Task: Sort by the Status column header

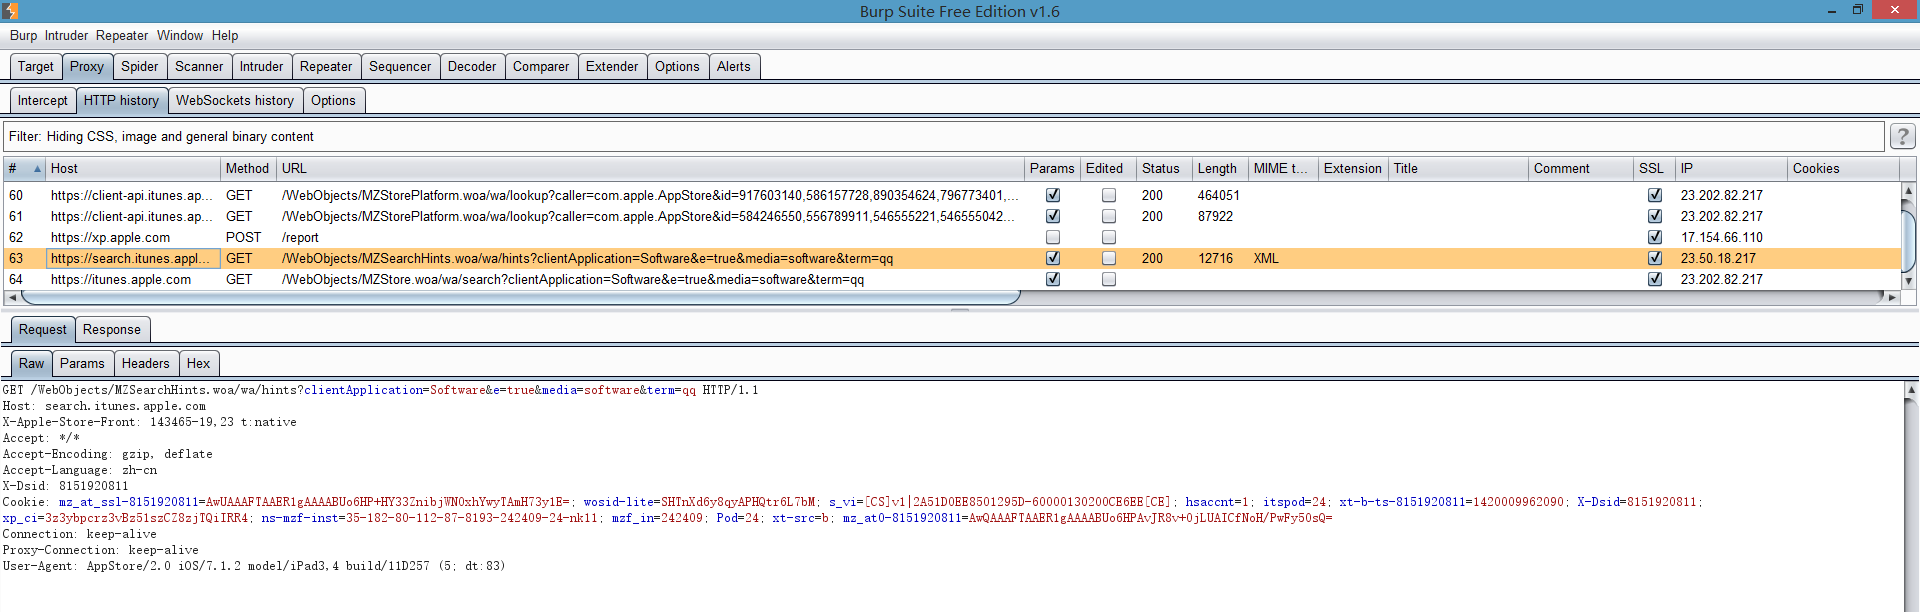Action: click(1164, 168)
